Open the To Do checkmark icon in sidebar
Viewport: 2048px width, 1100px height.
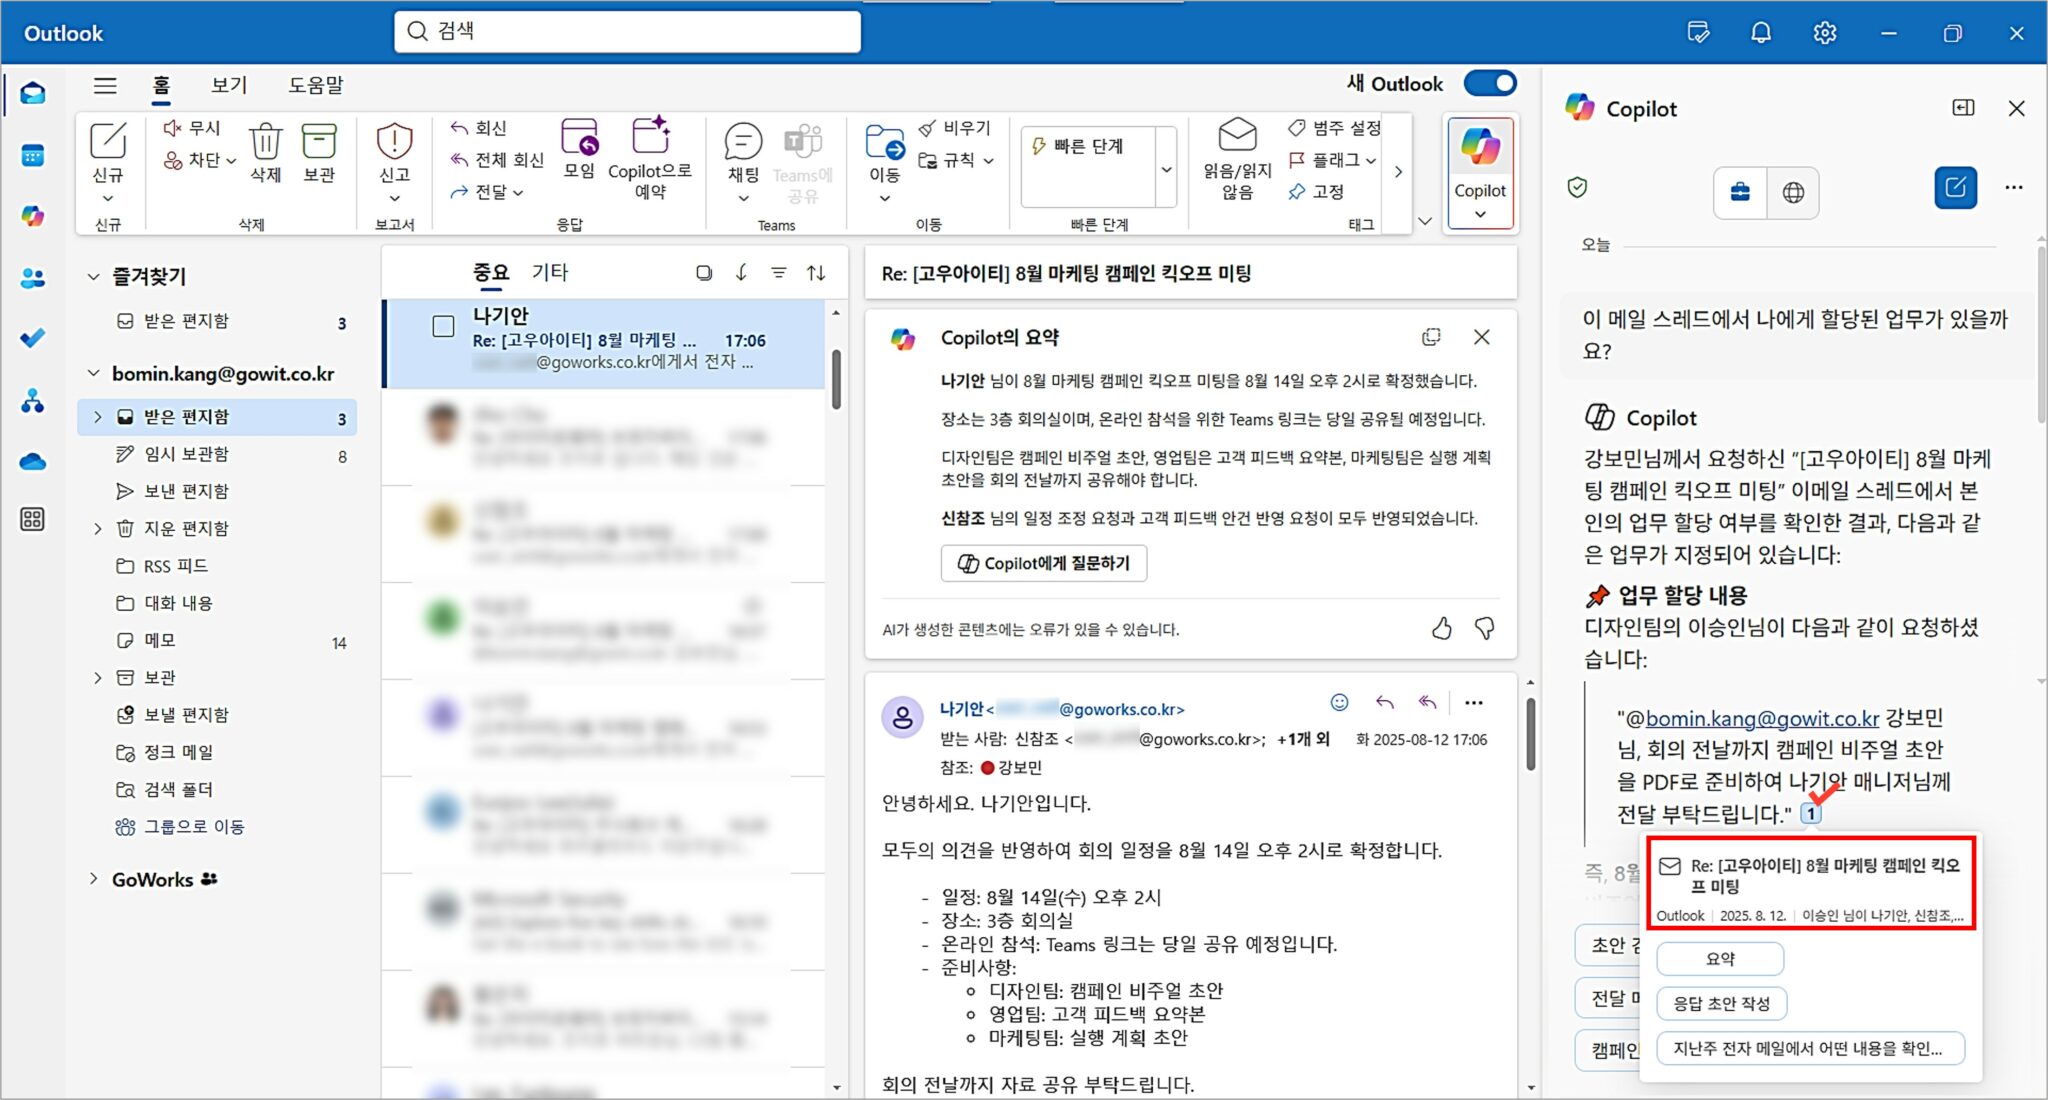pos(32,338)
